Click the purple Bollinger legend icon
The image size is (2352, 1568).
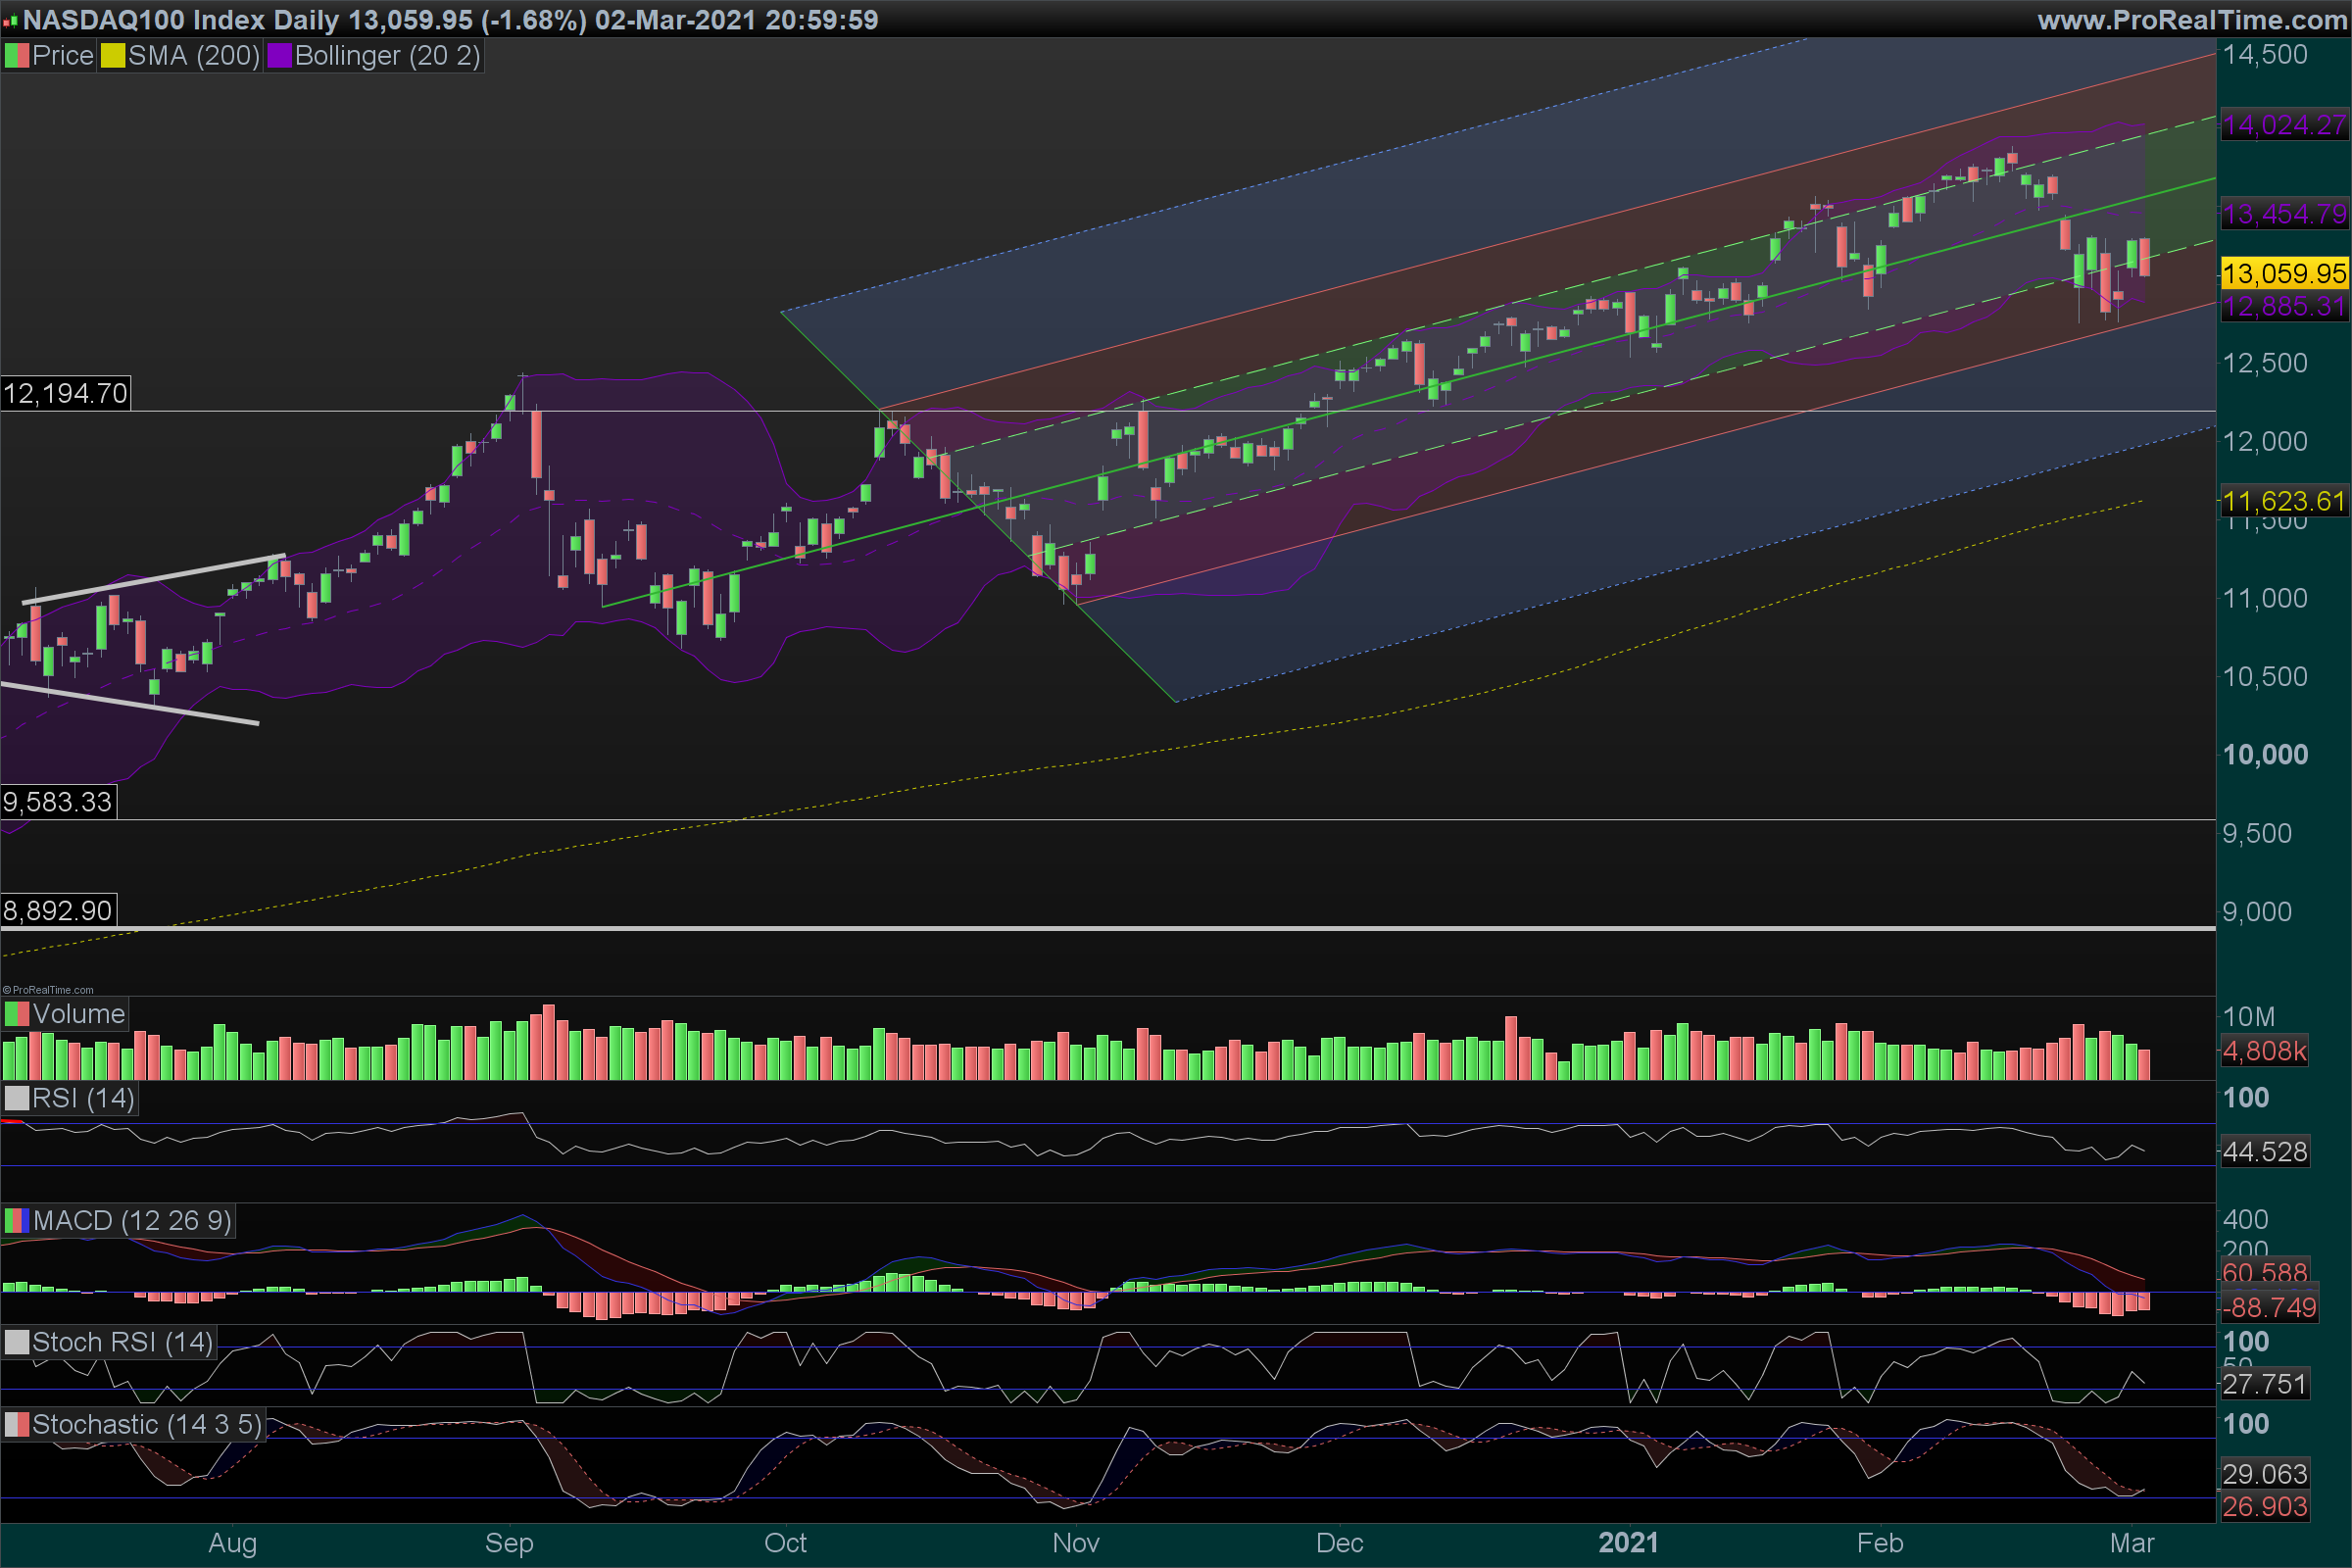coord(279,56)
